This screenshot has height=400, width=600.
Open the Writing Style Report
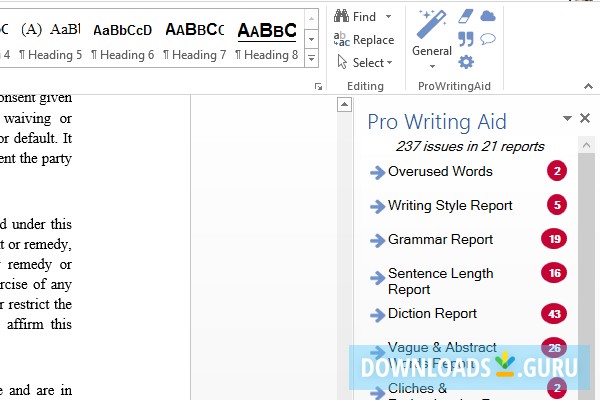[x=450, y=205]
